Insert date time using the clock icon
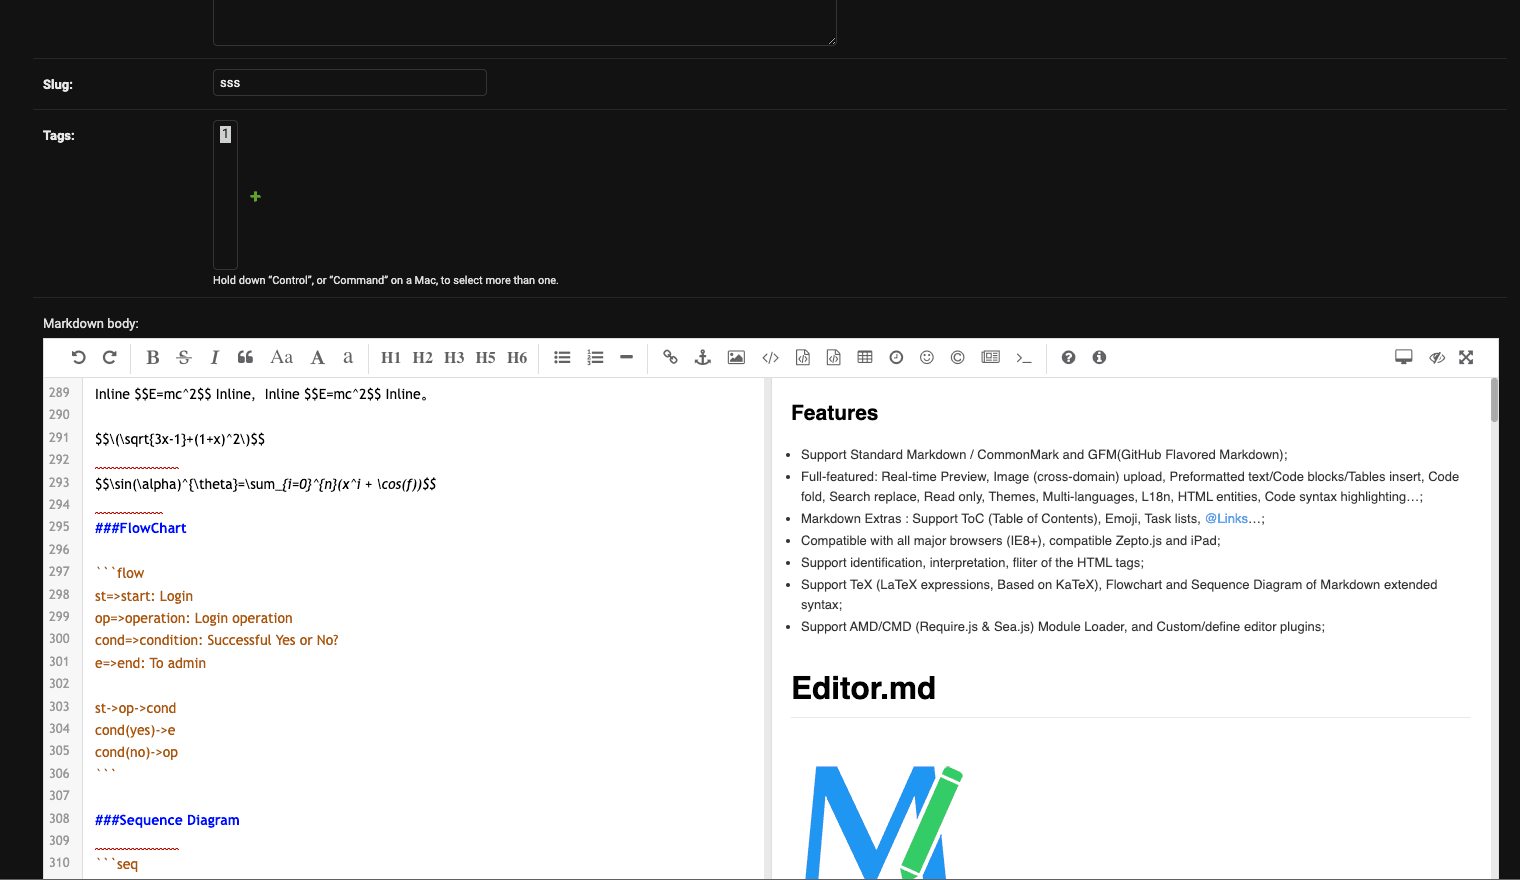1520x880 pixels. [x=896, y=358]
